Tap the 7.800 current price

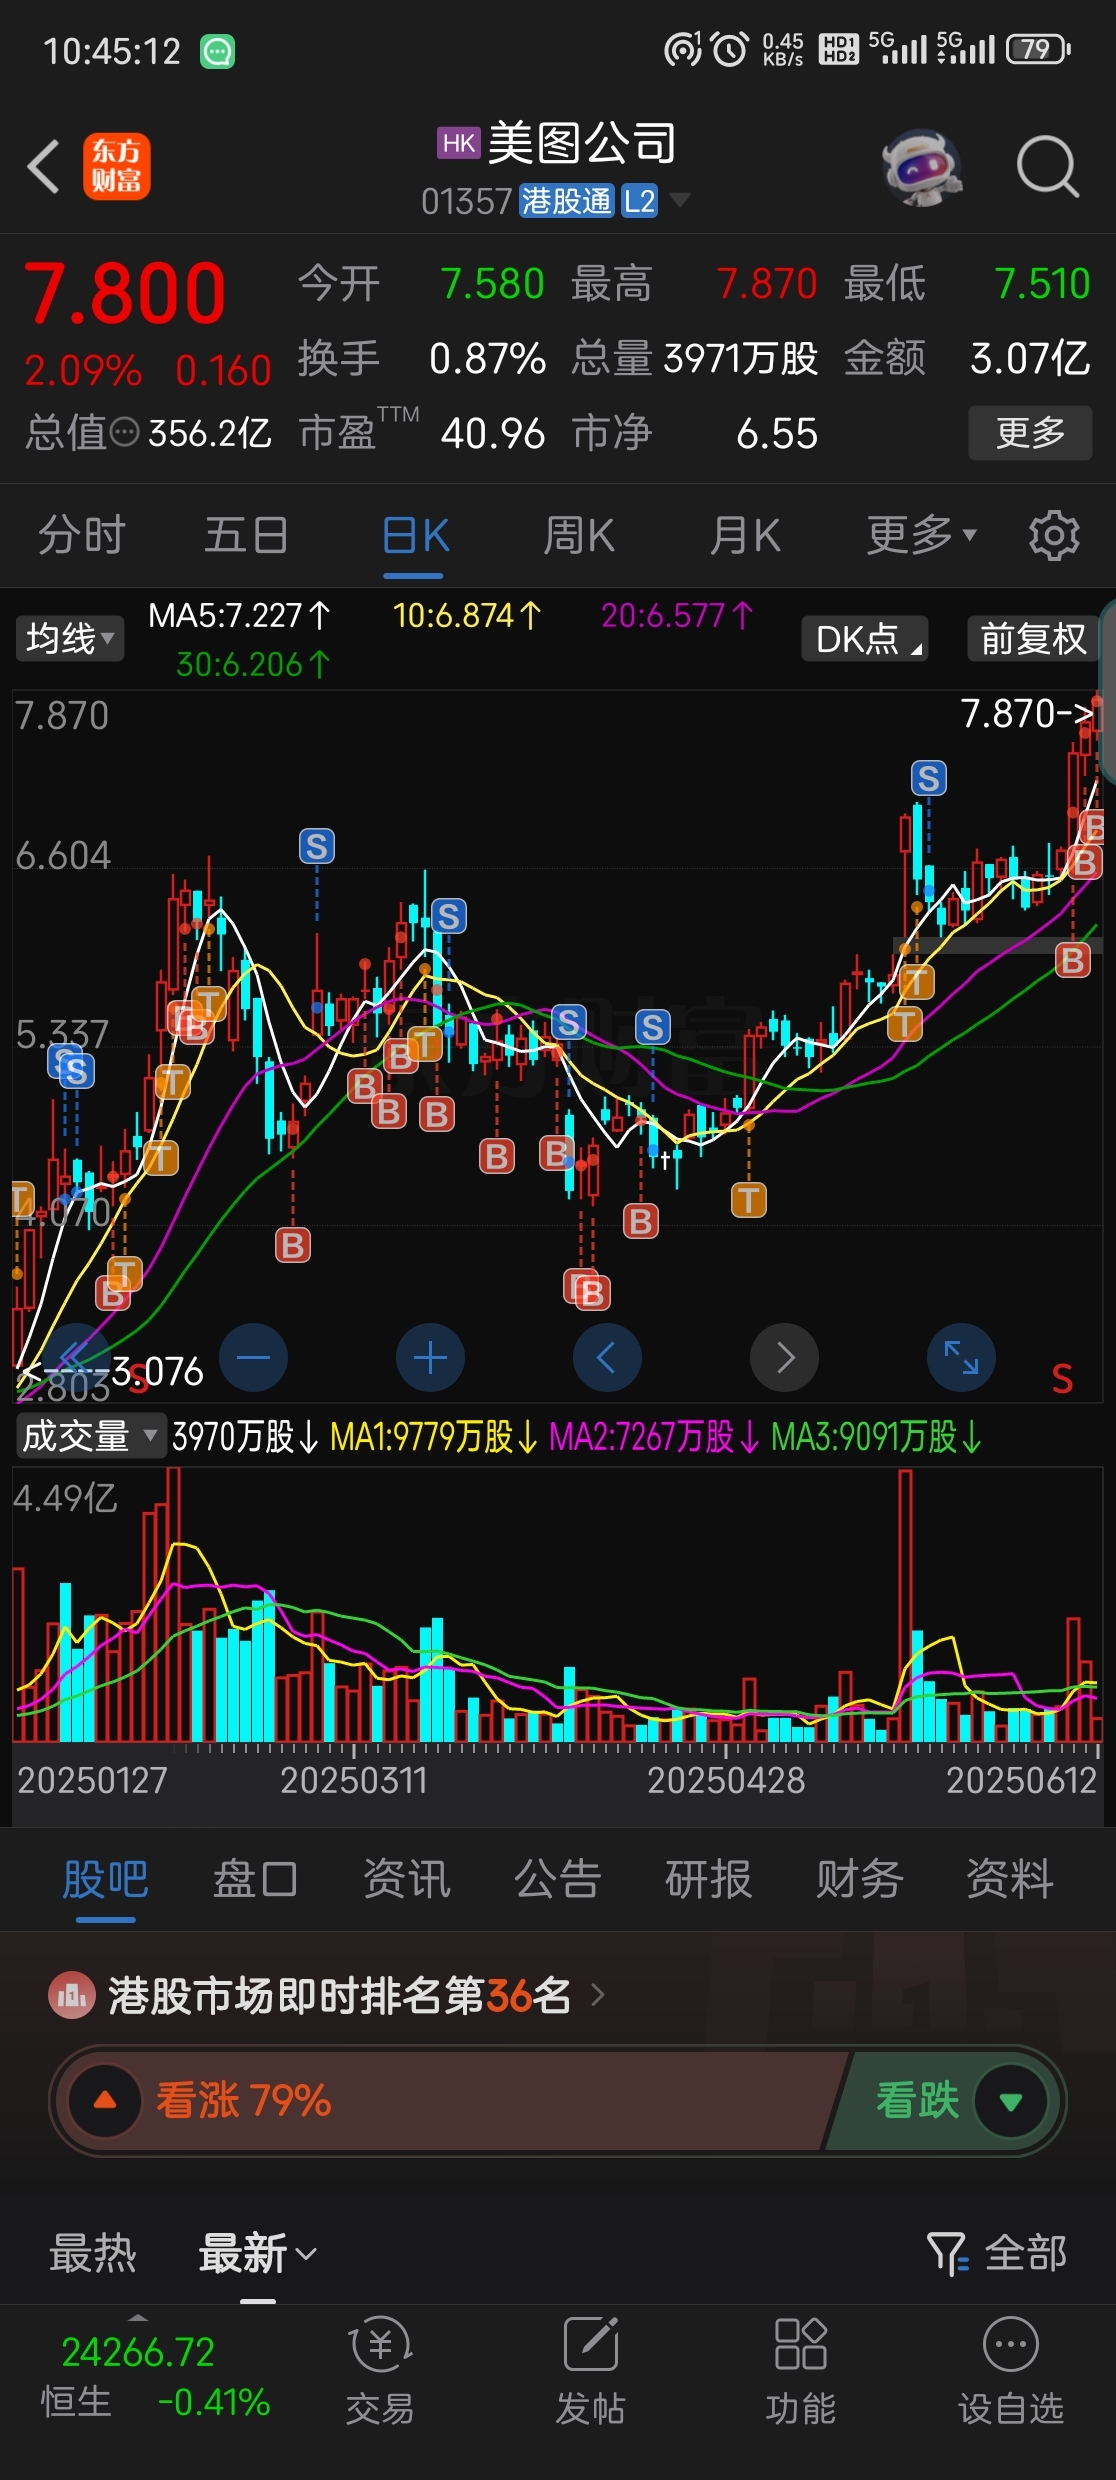pos(125,294)
